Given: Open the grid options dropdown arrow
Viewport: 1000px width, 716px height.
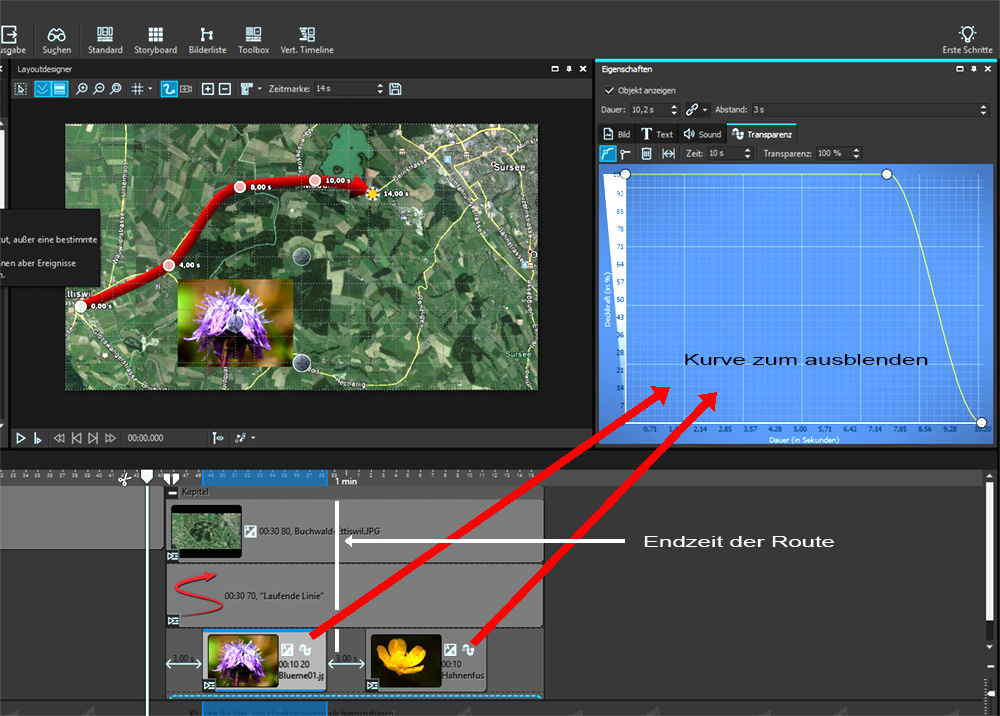Looking at the screenshot, I should [150, 89].
